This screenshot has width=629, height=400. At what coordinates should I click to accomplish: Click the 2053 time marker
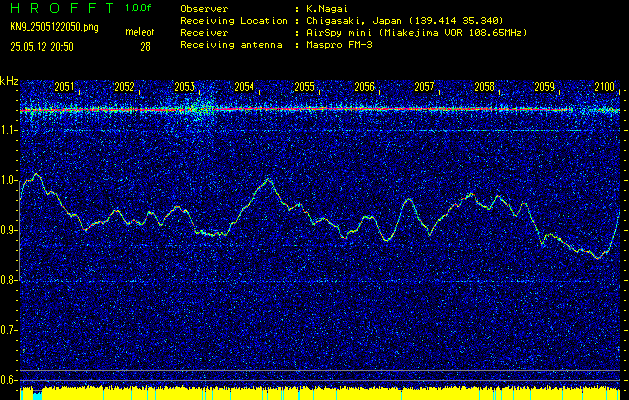point(185,87)
